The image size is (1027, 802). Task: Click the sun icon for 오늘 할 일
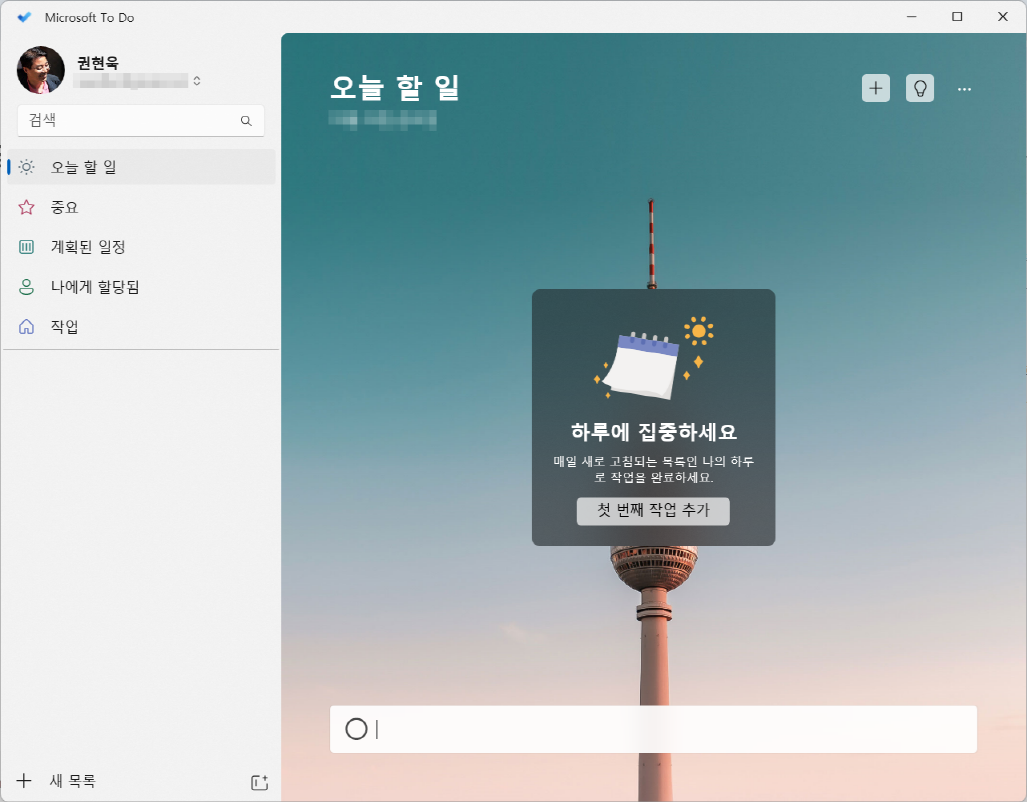(27, 167)
